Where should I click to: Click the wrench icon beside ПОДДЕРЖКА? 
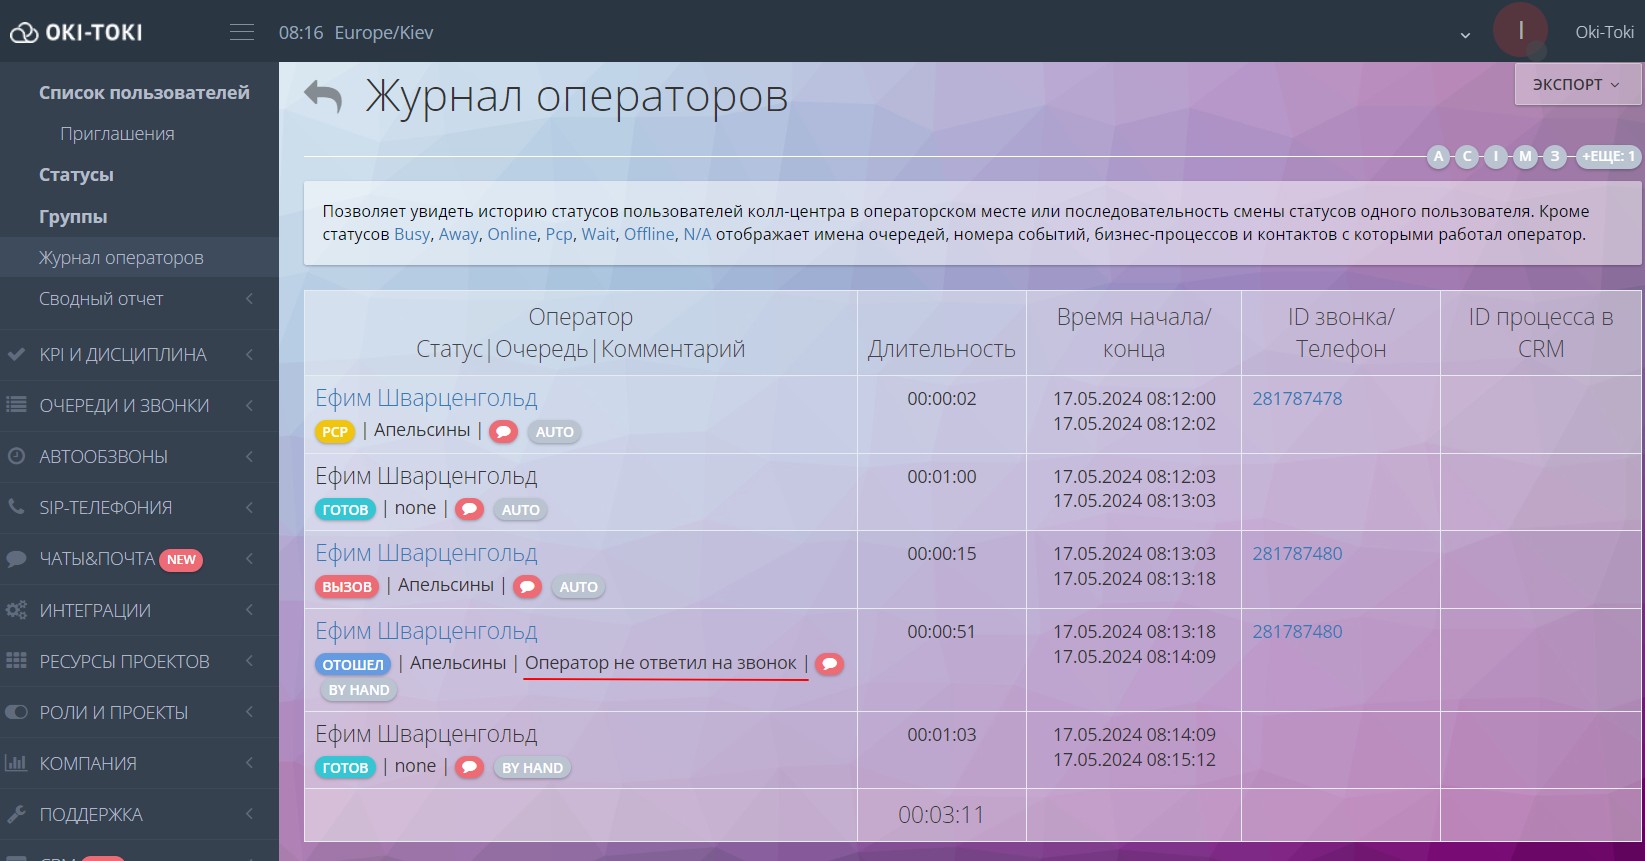(16, 814)
